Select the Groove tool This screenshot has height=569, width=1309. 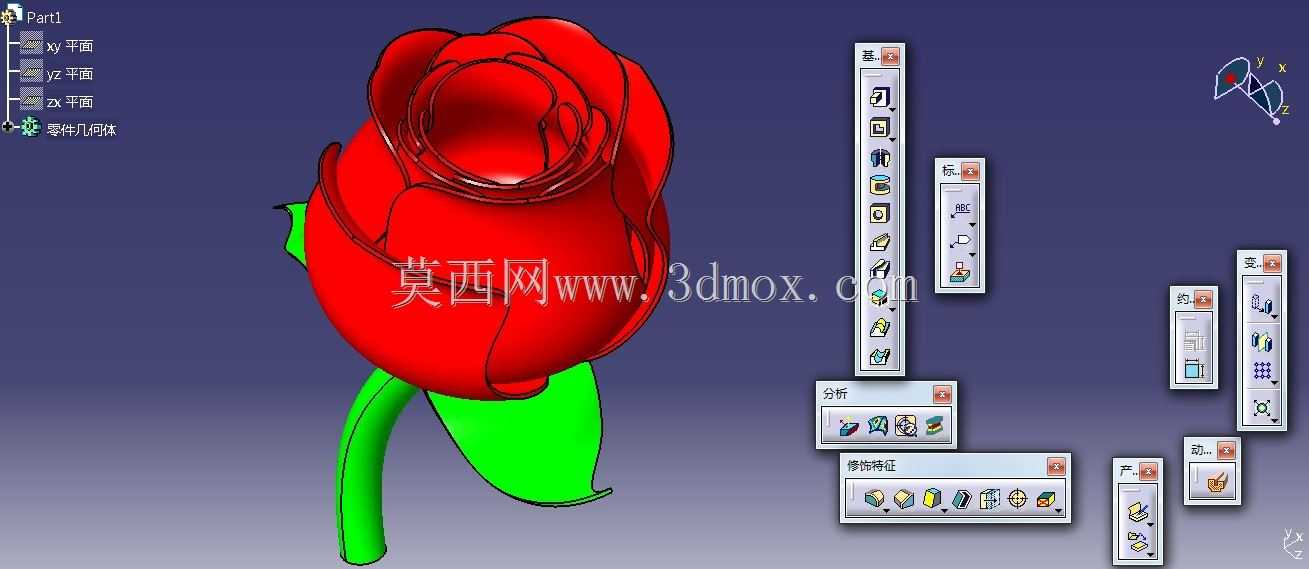click(880, 185)
